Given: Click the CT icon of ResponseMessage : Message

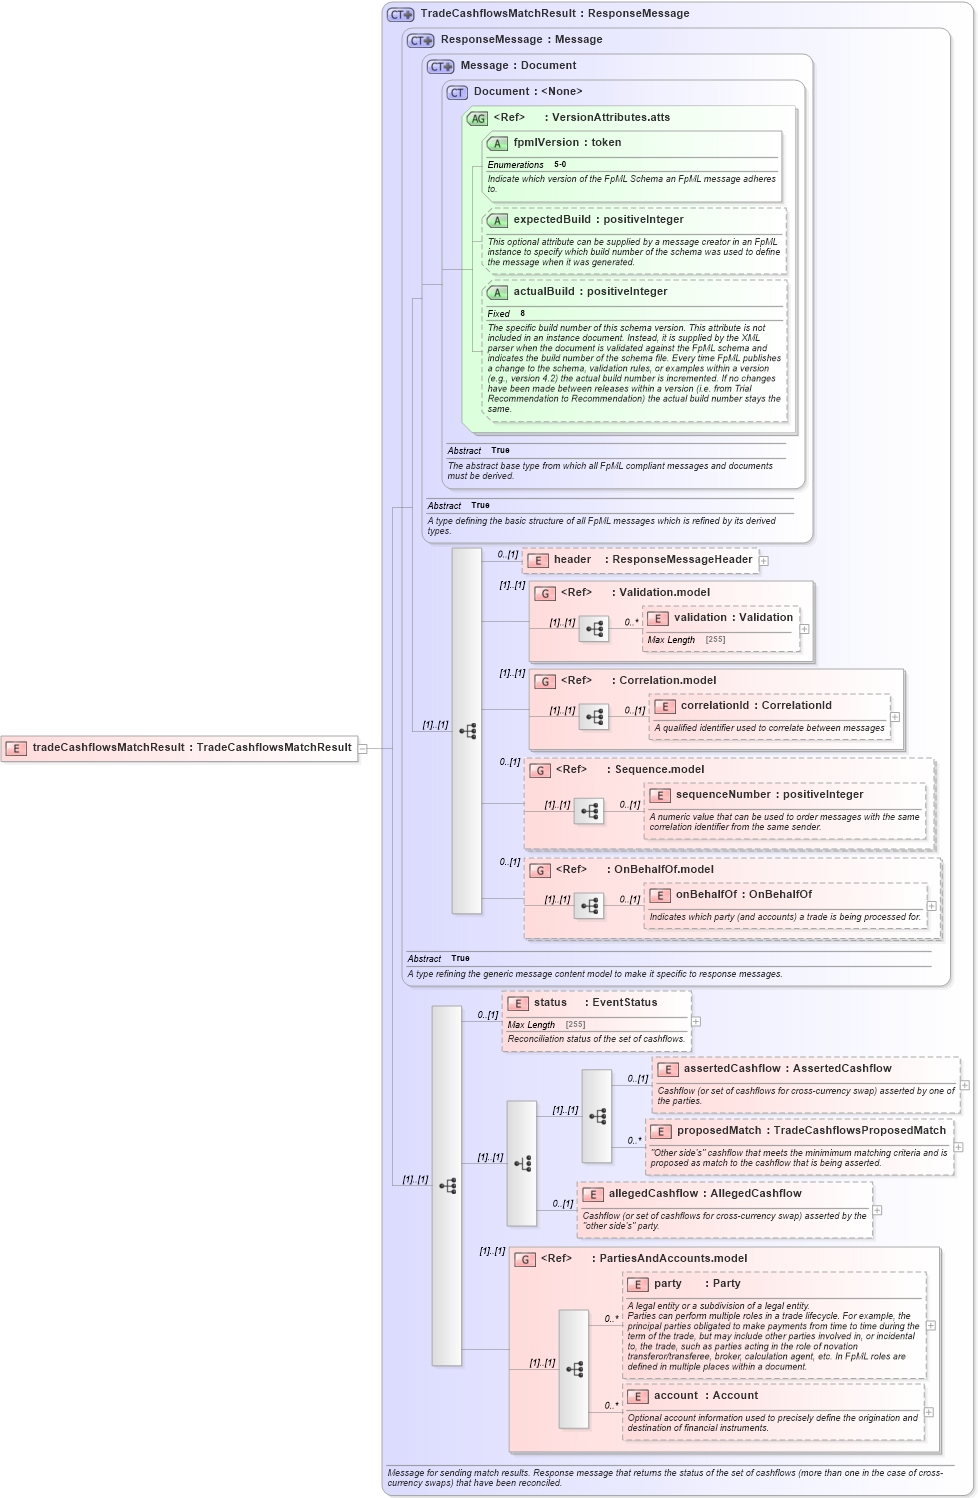Looking at the screenshot, I should pyautogui.click(x=421, y=40).
